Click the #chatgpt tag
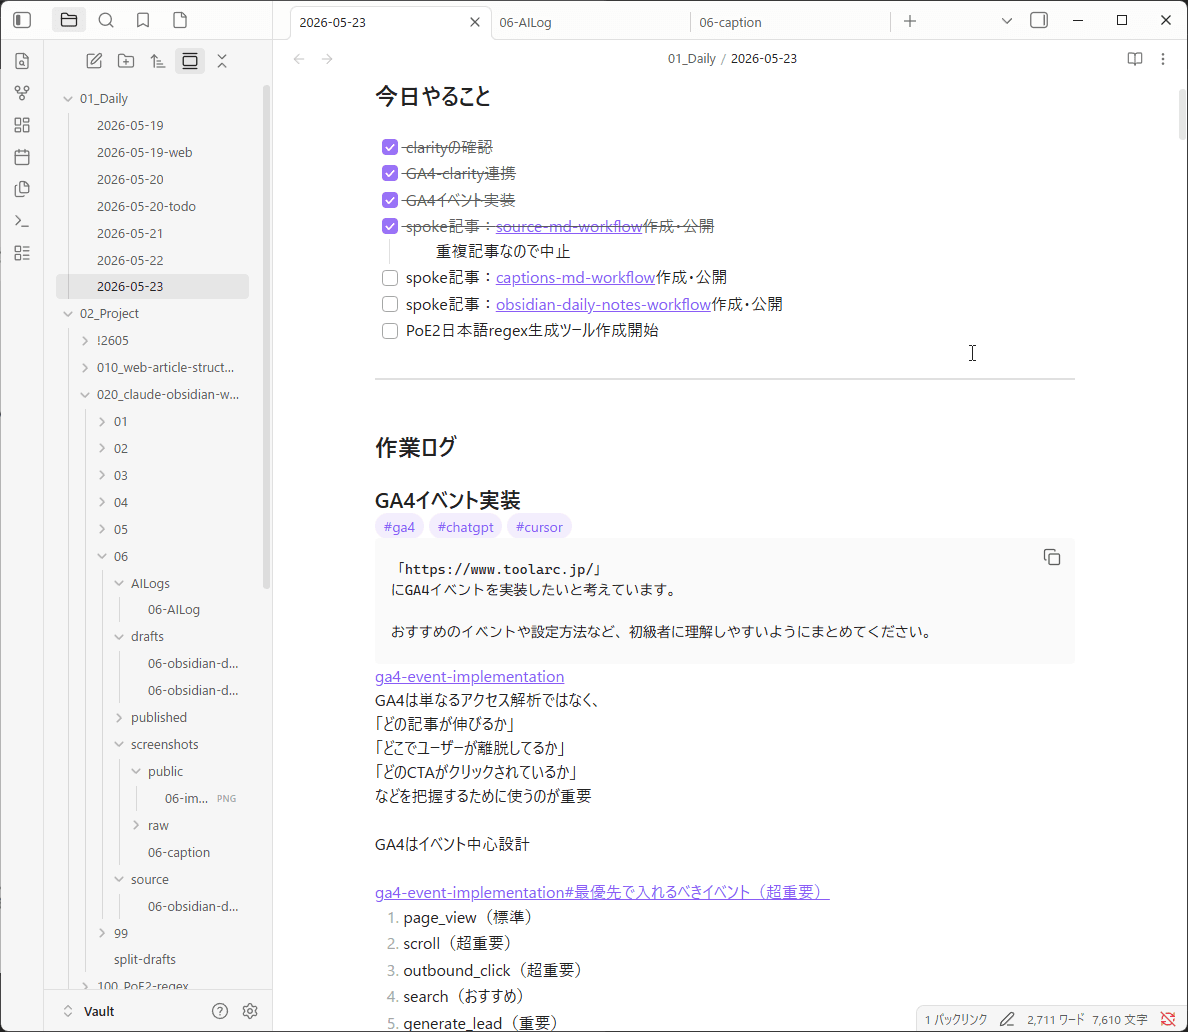Viewport: 1188px width, 1032px height. [465, 527]
